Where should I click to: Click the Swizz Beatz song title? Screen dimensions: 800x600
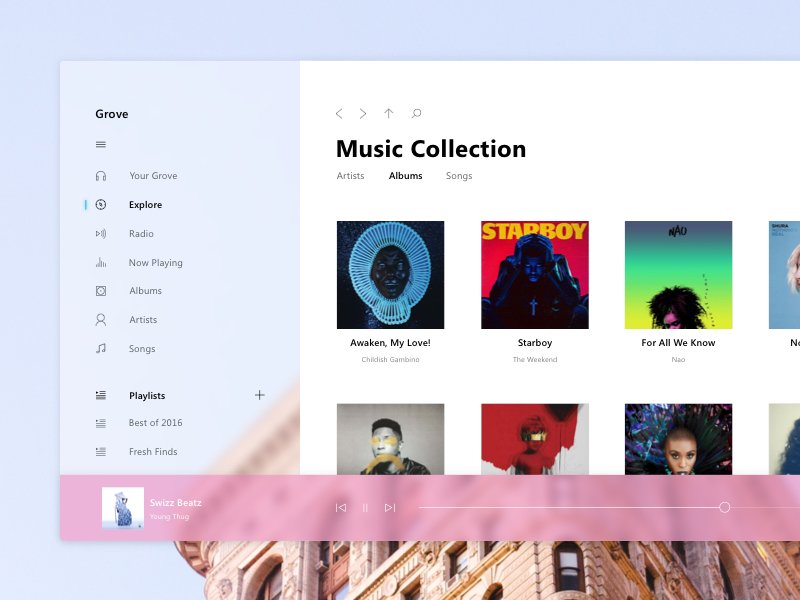pyautogui.click(x=176, y=503)
